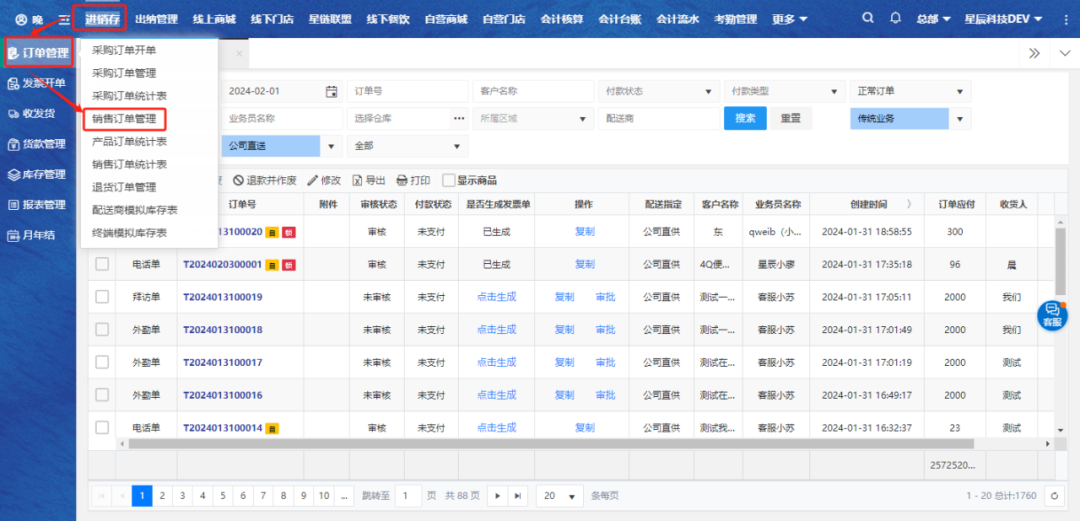Check the row for order T2024013100019
Image resolution: width=1080 pixels, height=521 pixels.
click(102, 297)
